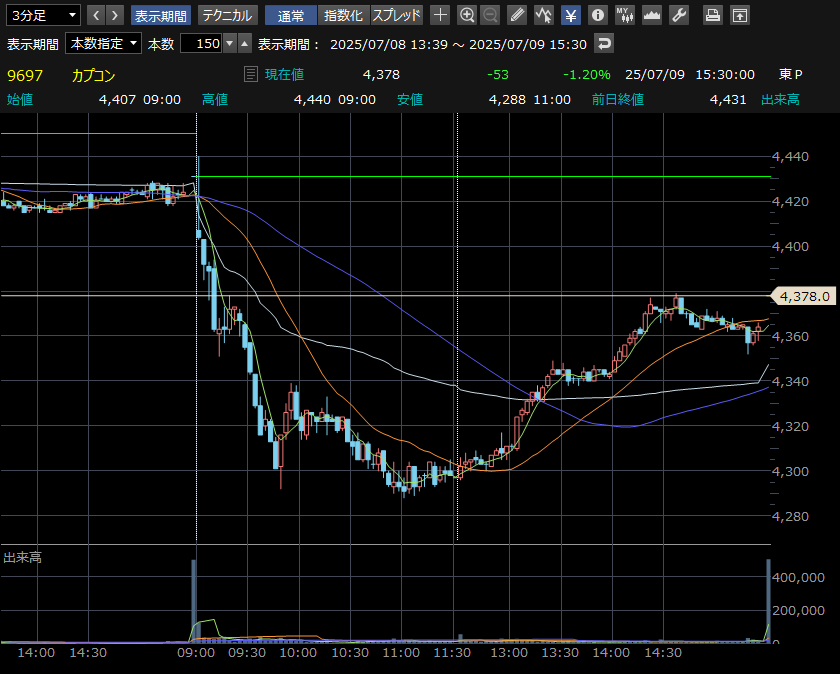
Task: Open the 表示期間 tab
Action: [160, 15]
